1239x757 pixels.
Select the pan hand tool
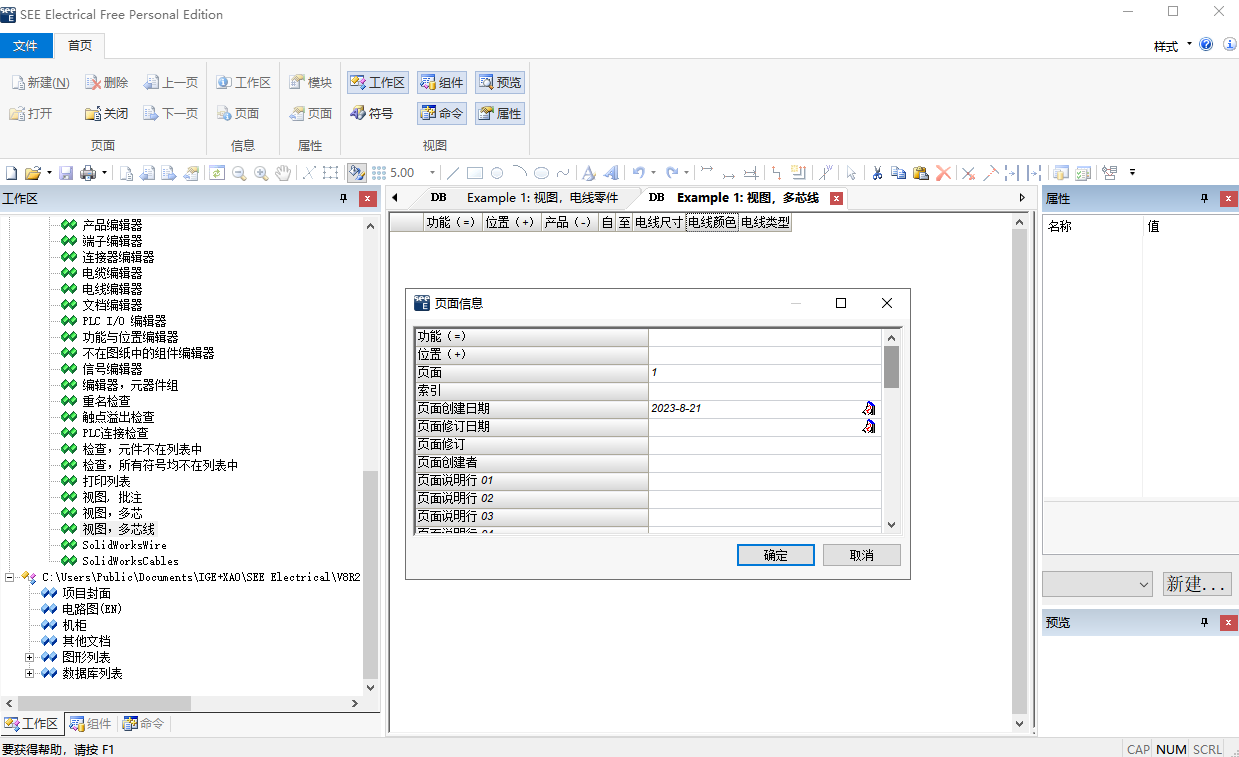coord(283,173)
